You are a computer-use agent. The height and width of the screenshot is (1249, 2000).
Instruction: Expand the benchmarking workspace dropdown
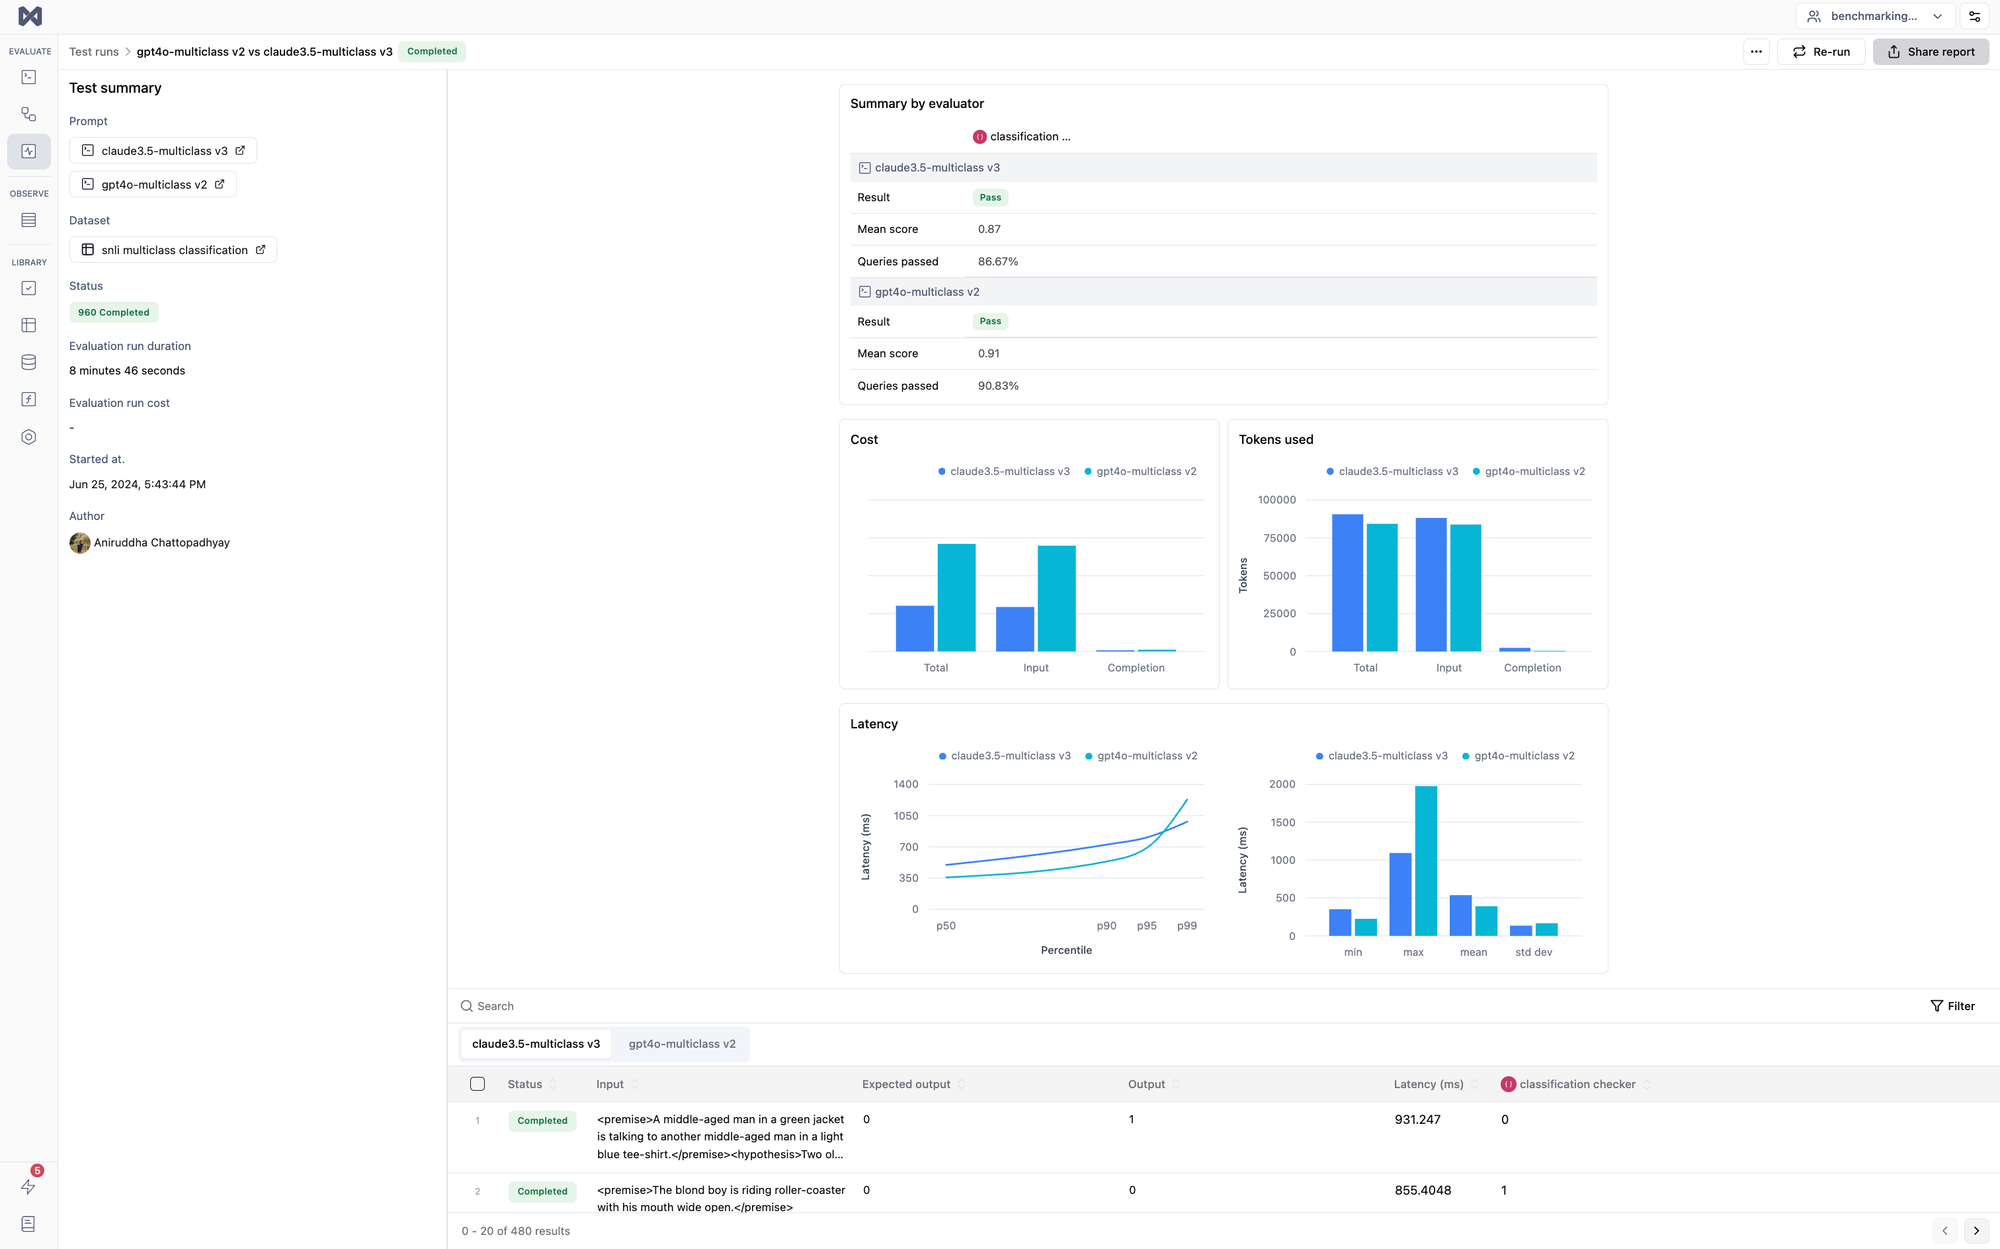coord(1875,16)
